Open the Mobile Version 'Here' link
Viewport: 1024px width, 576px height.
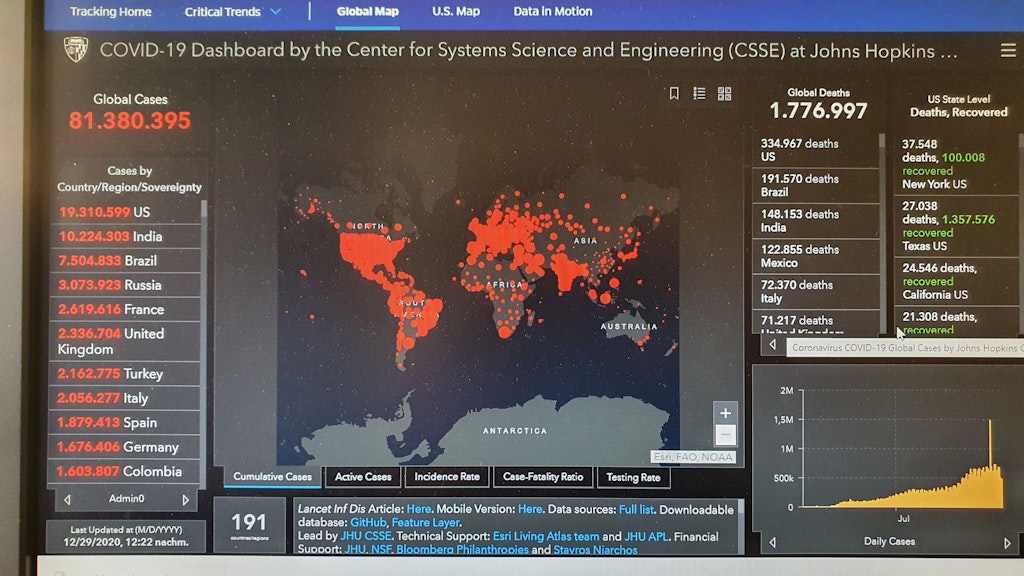click(x=530, y=509)
